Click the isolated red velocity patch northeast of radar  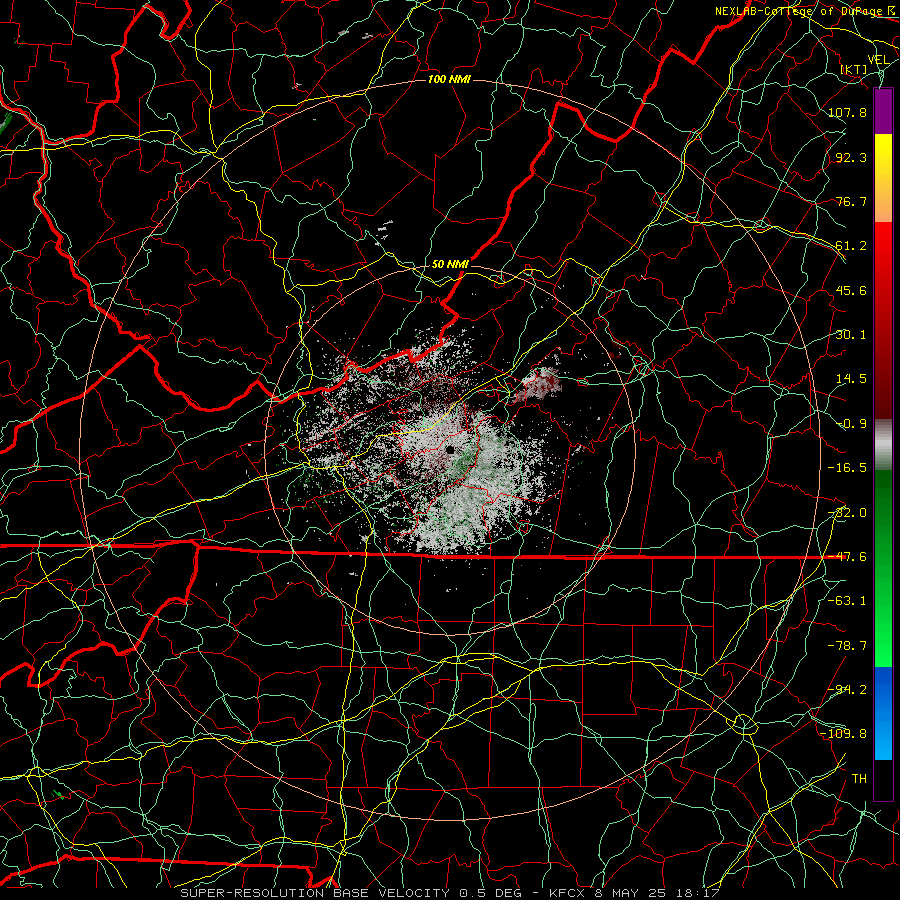click(540, 383)
